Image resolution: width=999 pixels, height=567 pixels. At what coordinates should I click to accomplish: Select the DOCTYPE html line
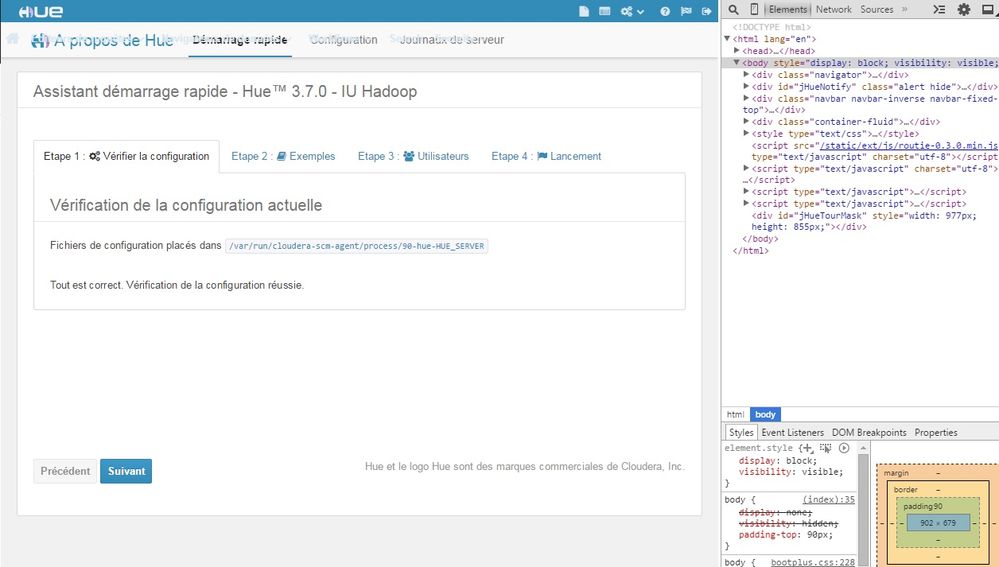click(x=772, y=27)
